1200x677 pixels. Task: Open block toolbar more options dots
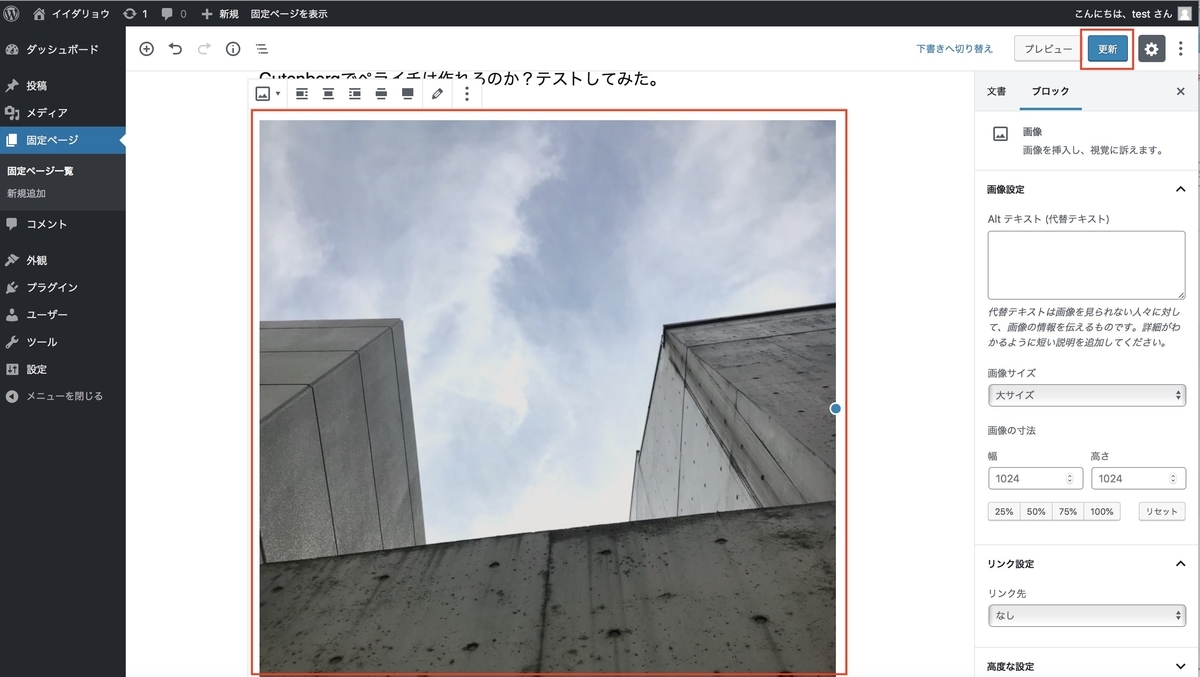click(x=467, y=94)
